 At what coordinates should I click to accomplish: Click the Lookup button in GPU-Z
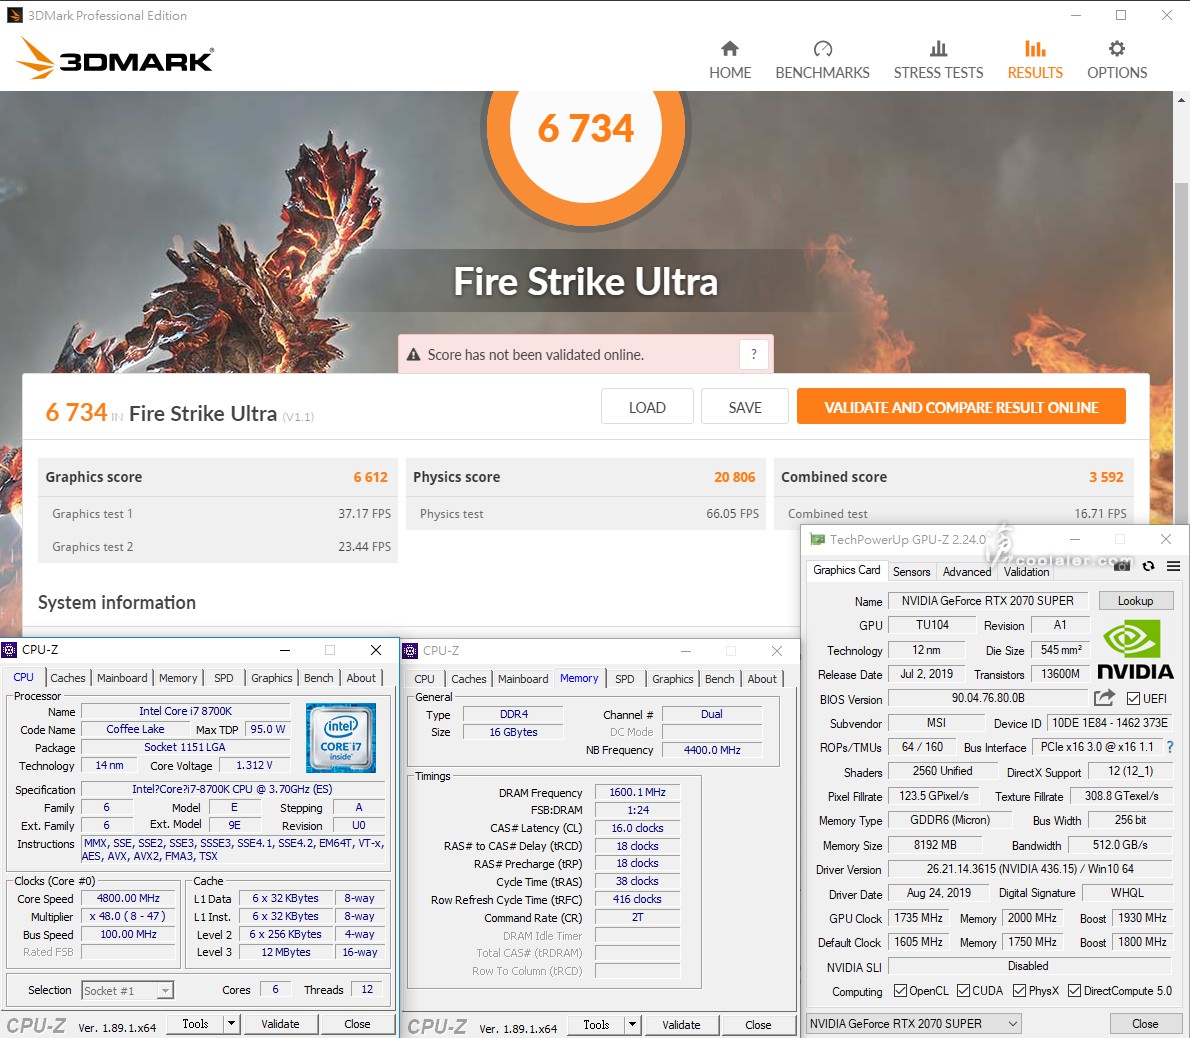point(1135,600)
